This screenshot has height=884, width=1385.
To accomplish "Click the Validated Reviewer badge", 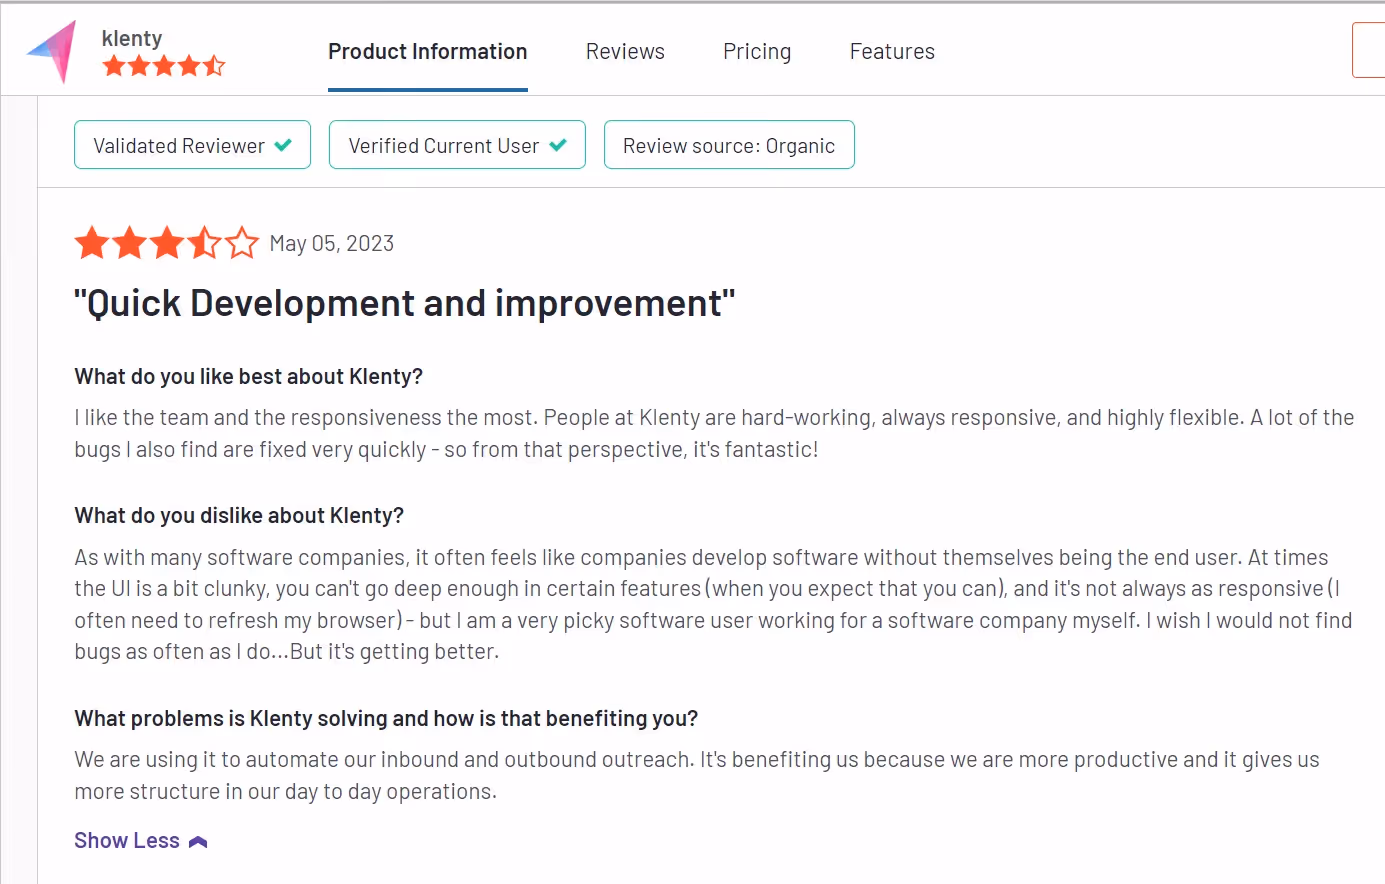I will point(192,145).
